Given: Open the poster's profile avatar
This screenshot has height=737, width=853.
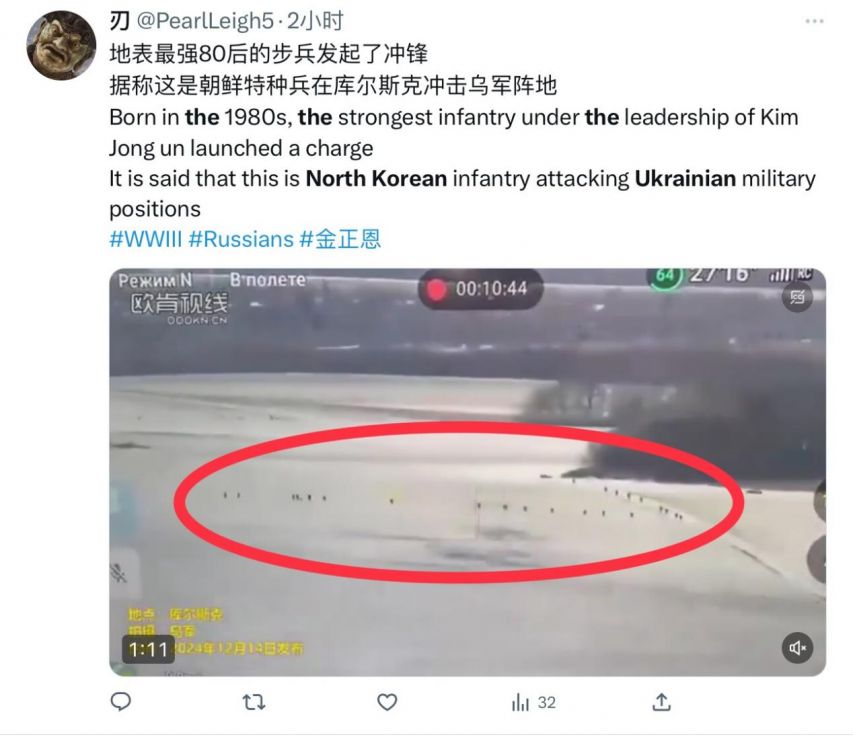Looking at the screenshot, I should [x=61, y=45].
